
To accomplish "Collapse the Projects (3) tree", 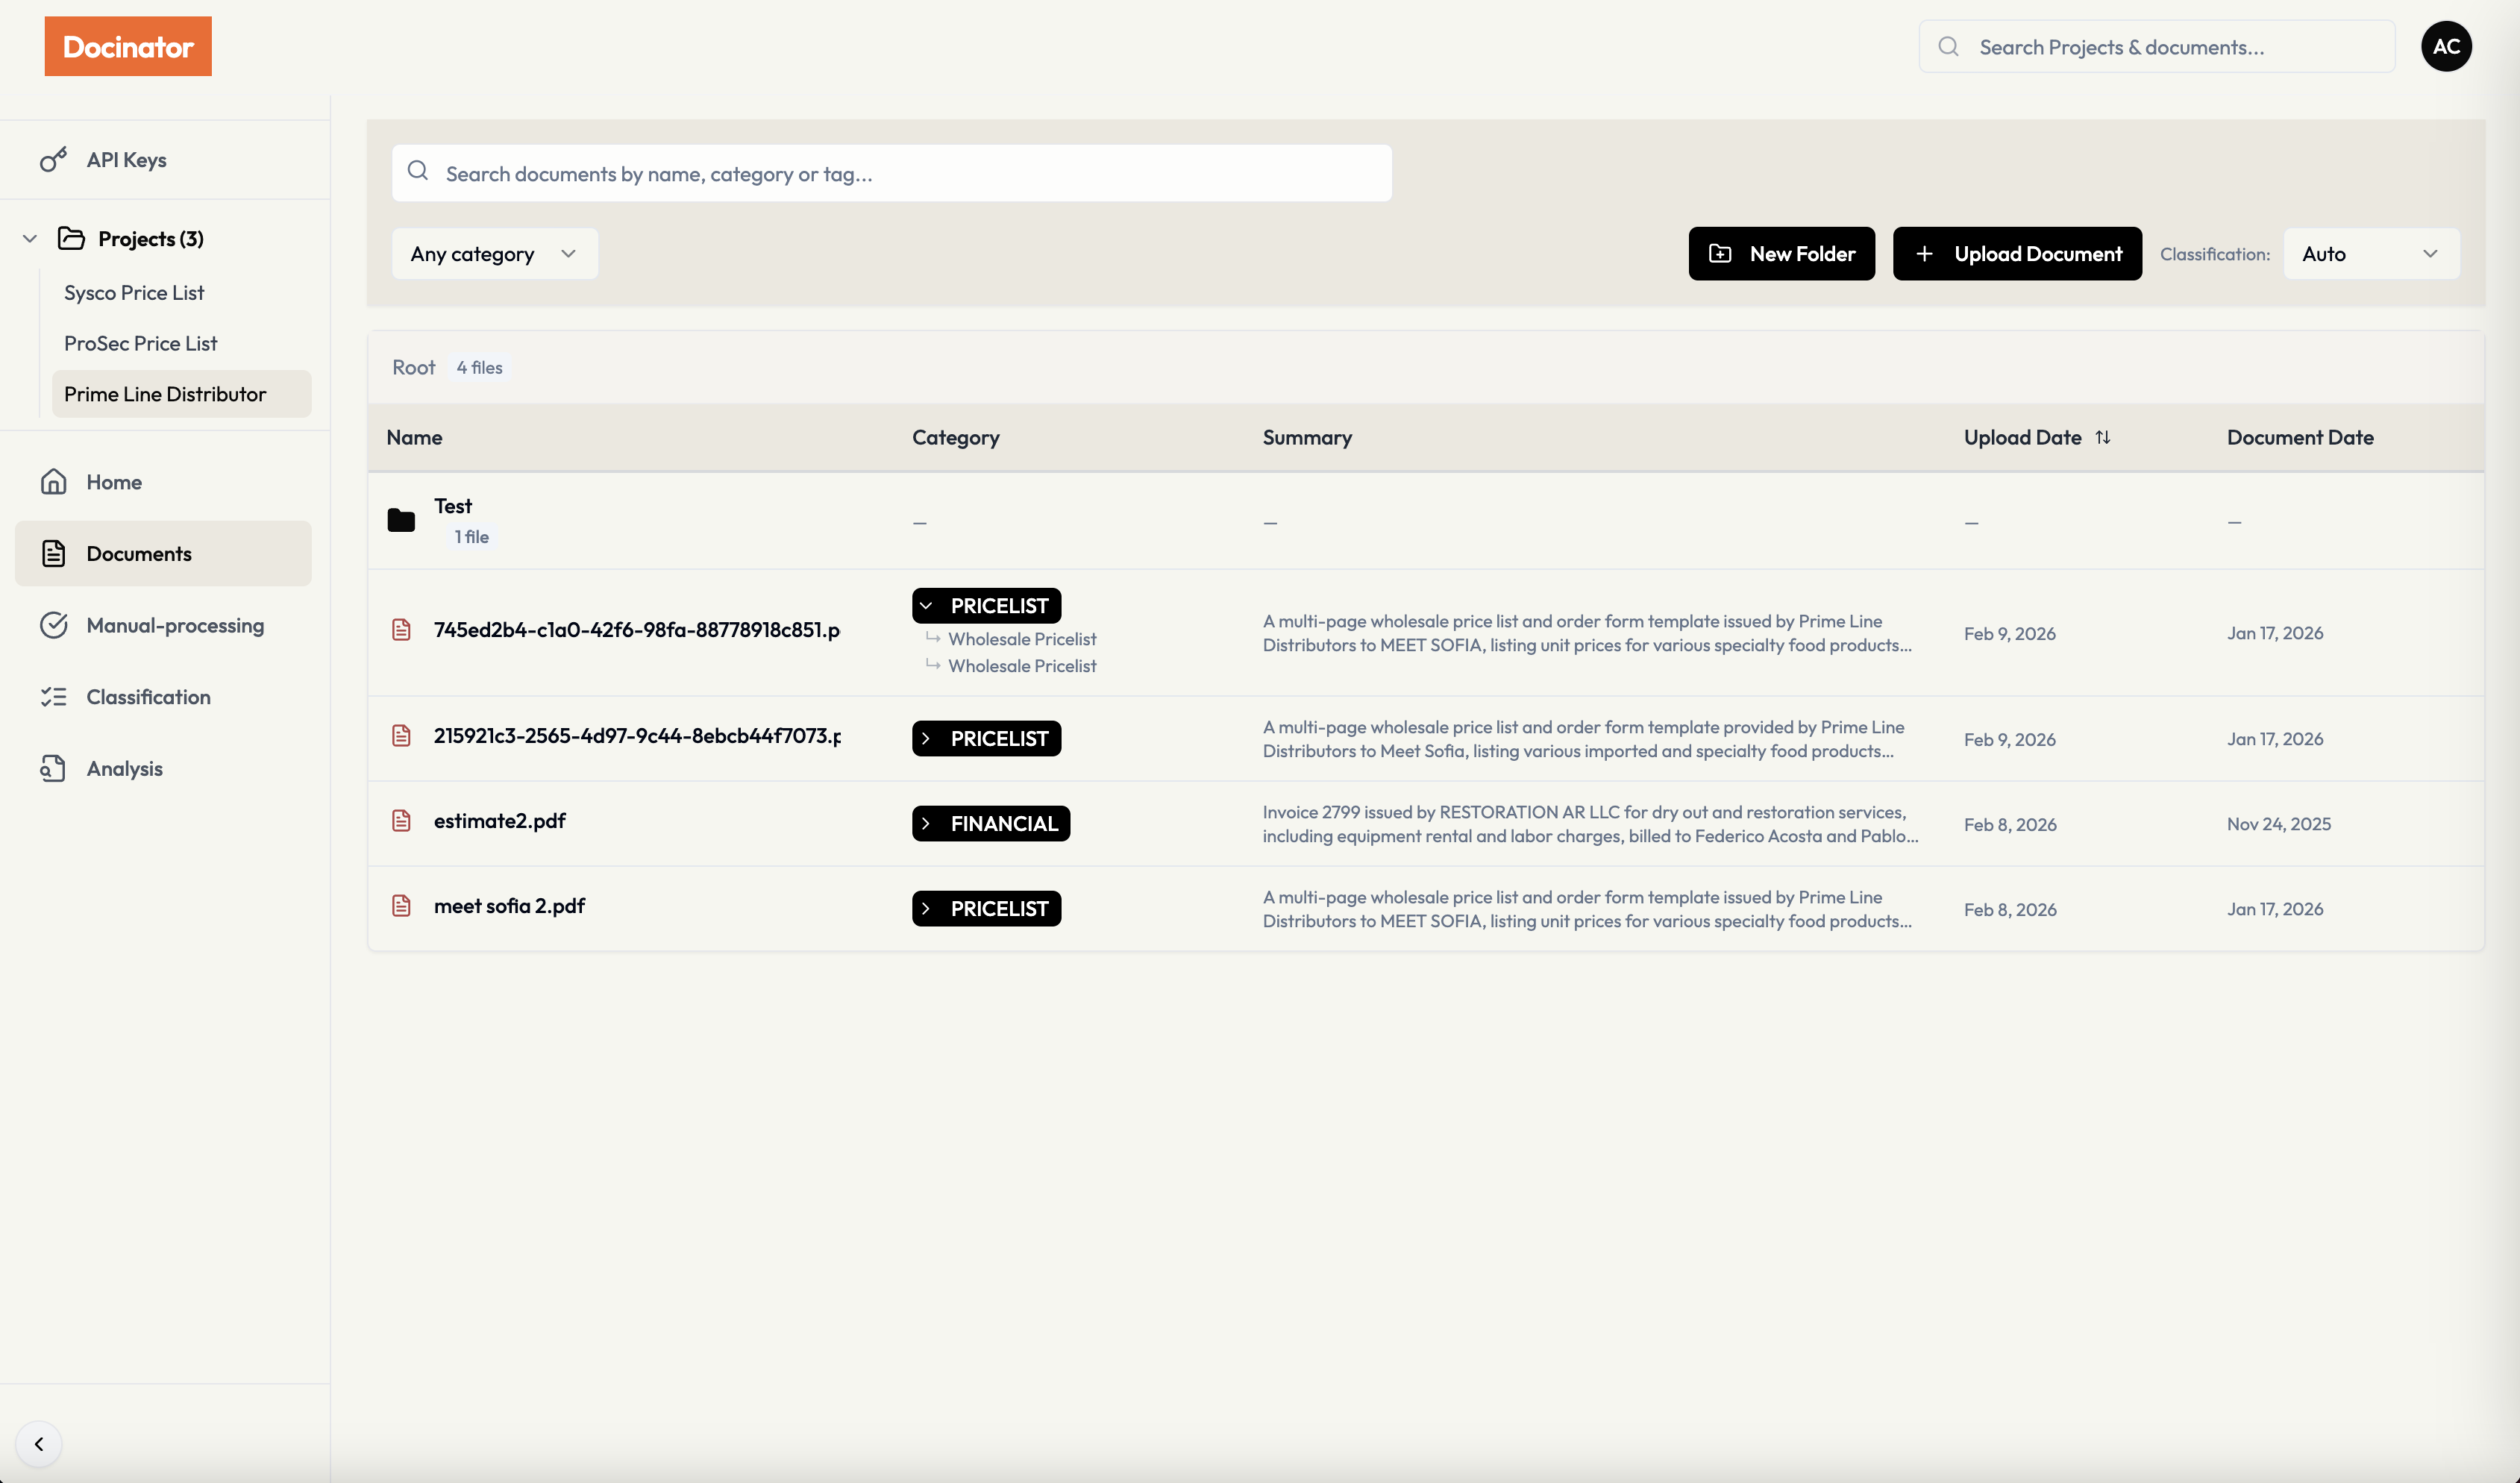I will 30,239.
